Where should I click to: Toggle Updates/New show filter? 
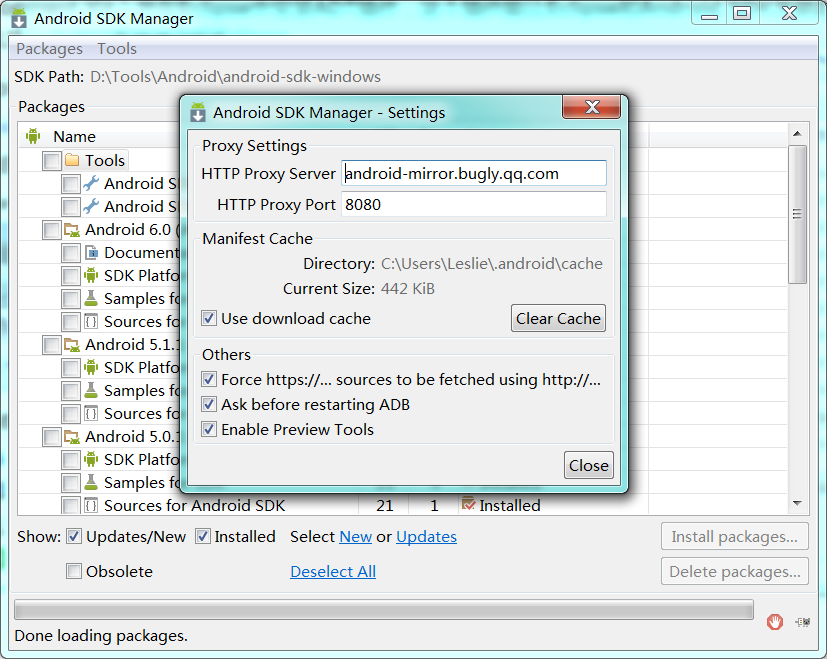74,536
